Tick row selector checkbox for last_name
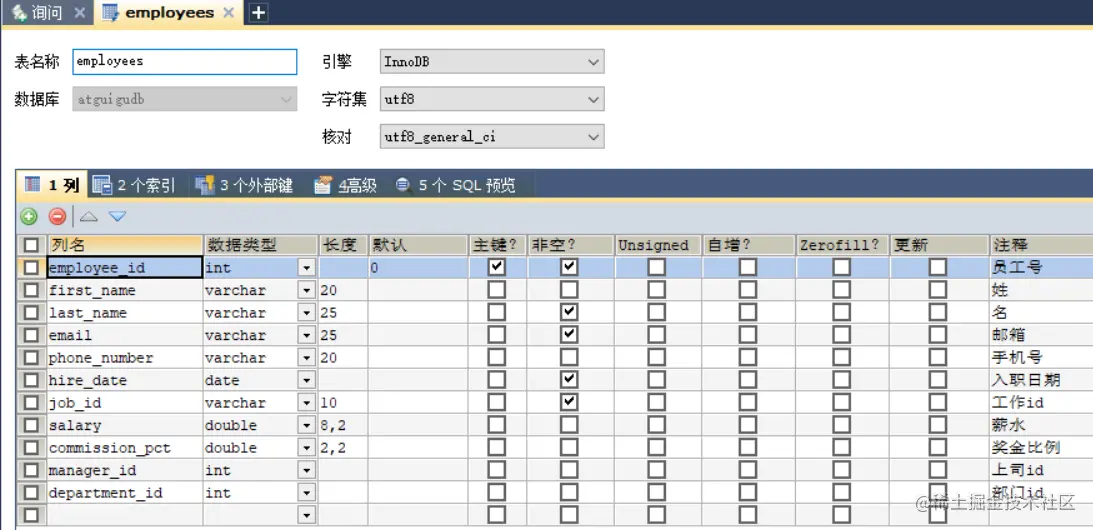The image size is (1093, 530). pyautogui.click(x=31, y=312)
